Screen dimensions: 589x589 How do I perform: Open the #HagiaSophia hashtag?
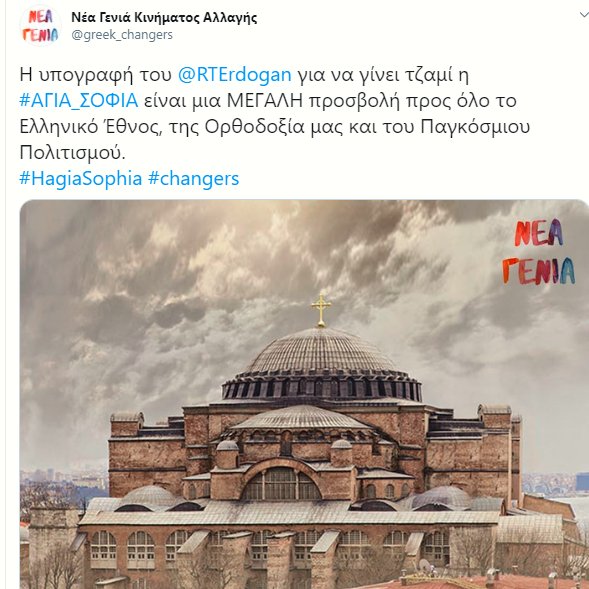point(81,178)
